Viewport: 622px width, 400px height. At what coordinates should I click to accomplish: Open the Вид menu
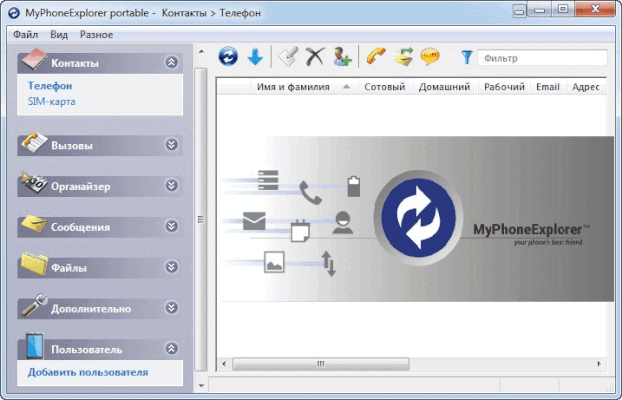click(59, 35)
